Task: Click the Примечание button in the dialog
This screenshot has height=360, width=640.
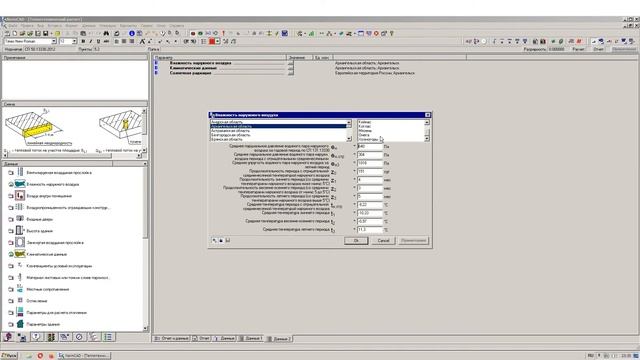Action: 413,240
